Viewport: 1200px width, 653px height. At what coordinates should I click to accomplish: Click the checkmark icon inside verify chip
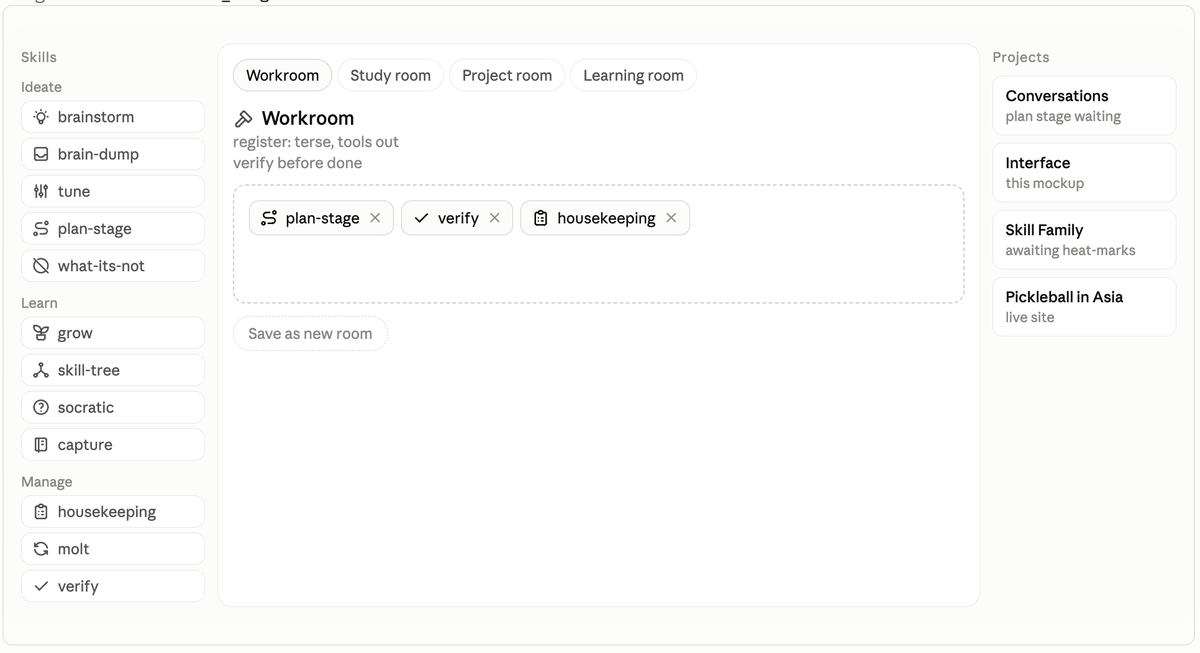coord(421,218)
